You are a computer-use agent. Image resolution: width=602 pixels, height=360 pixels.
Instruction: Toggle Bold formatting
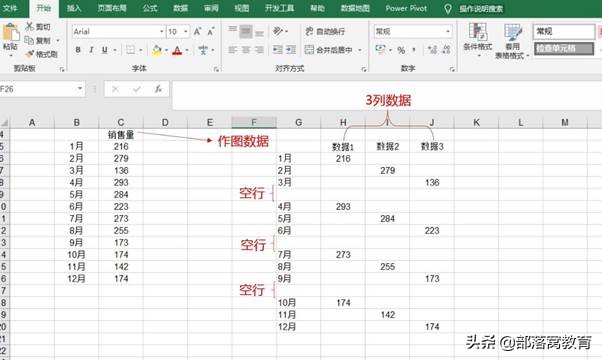(x=78, y=50)
